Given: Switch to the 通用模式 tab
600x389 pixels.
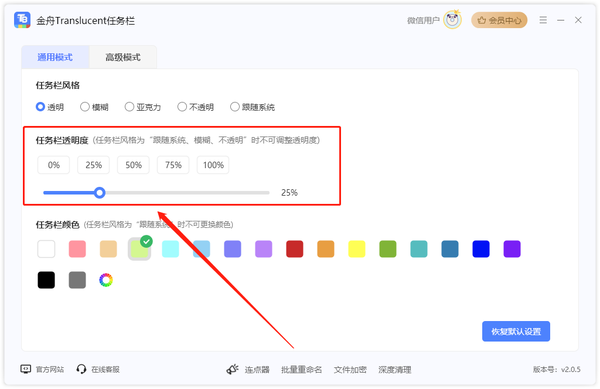Looking at the screenshot, I should click(x=55, y=57).
